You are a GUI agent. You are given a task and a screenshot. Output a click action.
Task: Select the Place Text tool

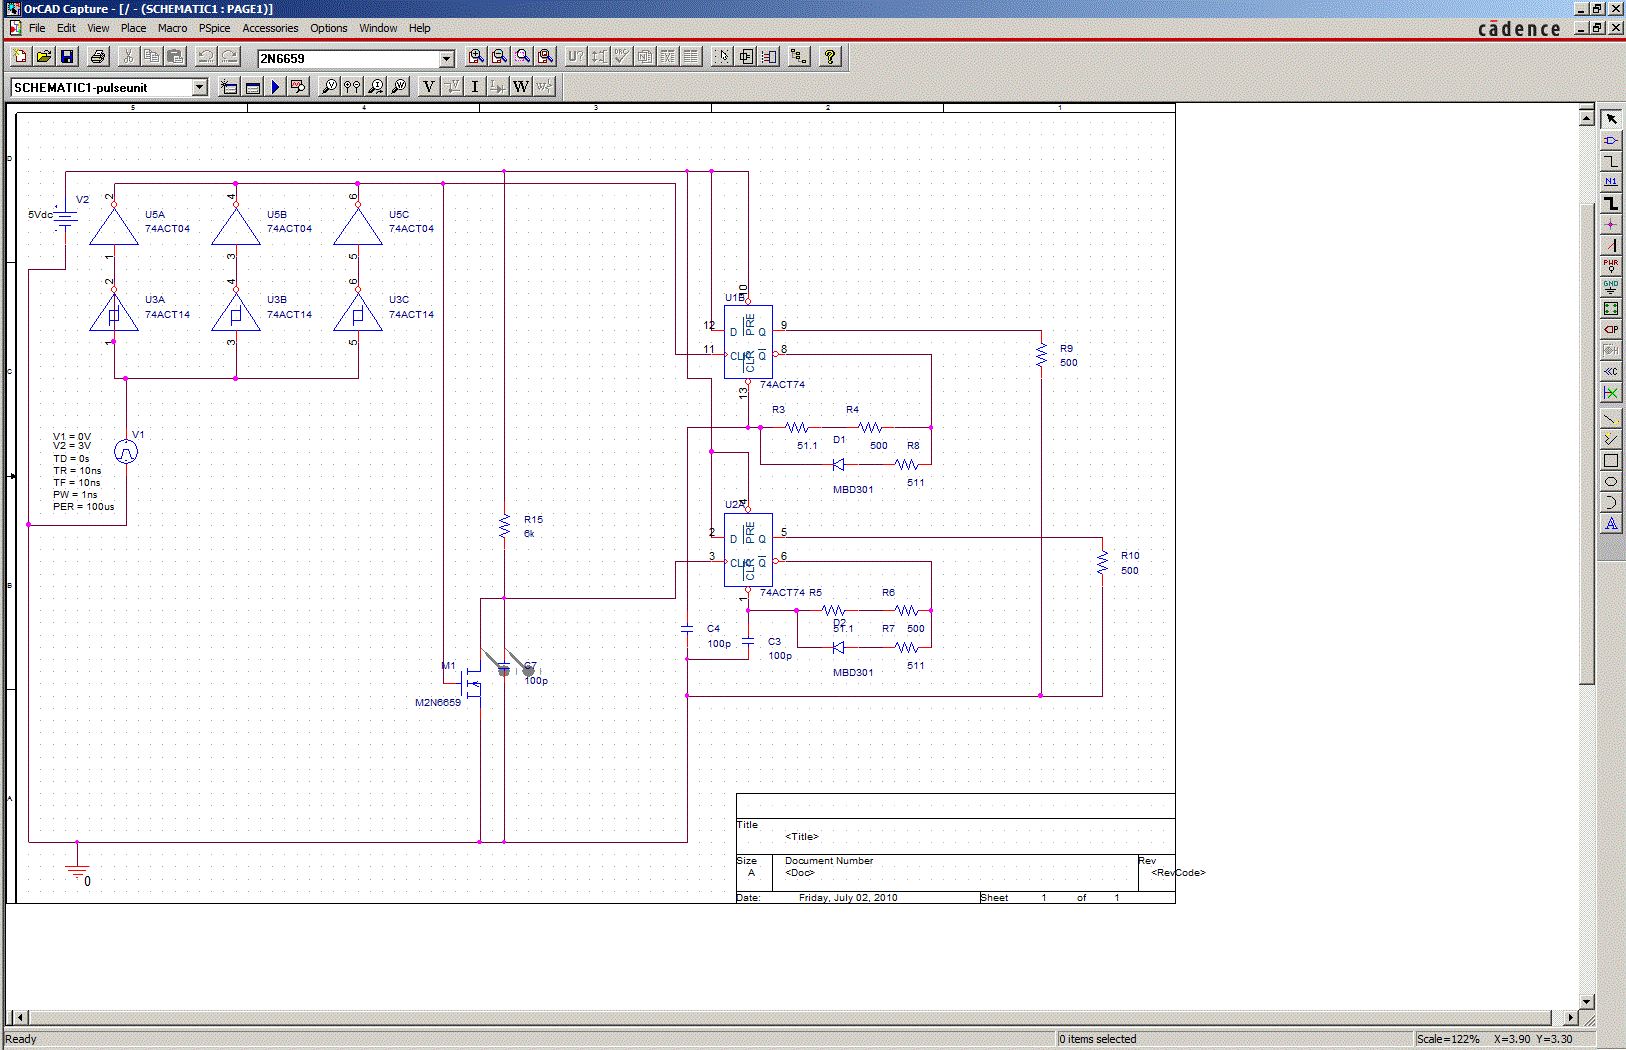[x=1610, y=524]
